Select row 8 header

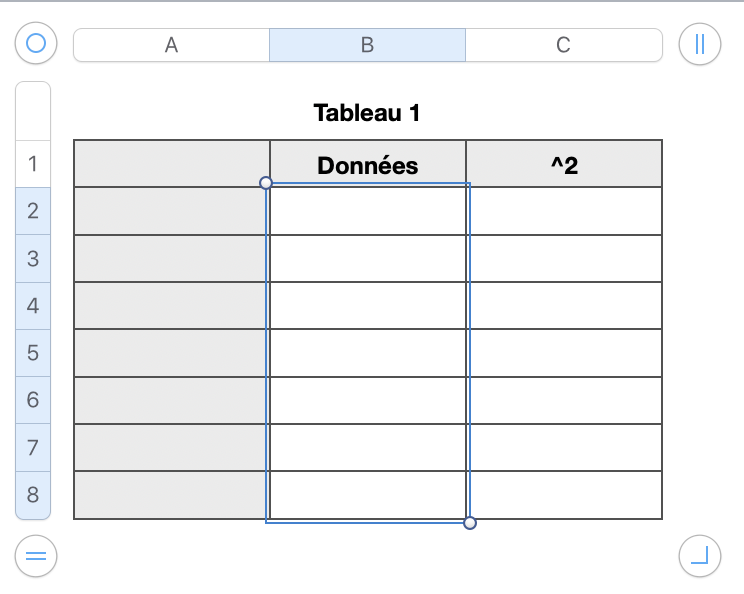tap(33, 495)
